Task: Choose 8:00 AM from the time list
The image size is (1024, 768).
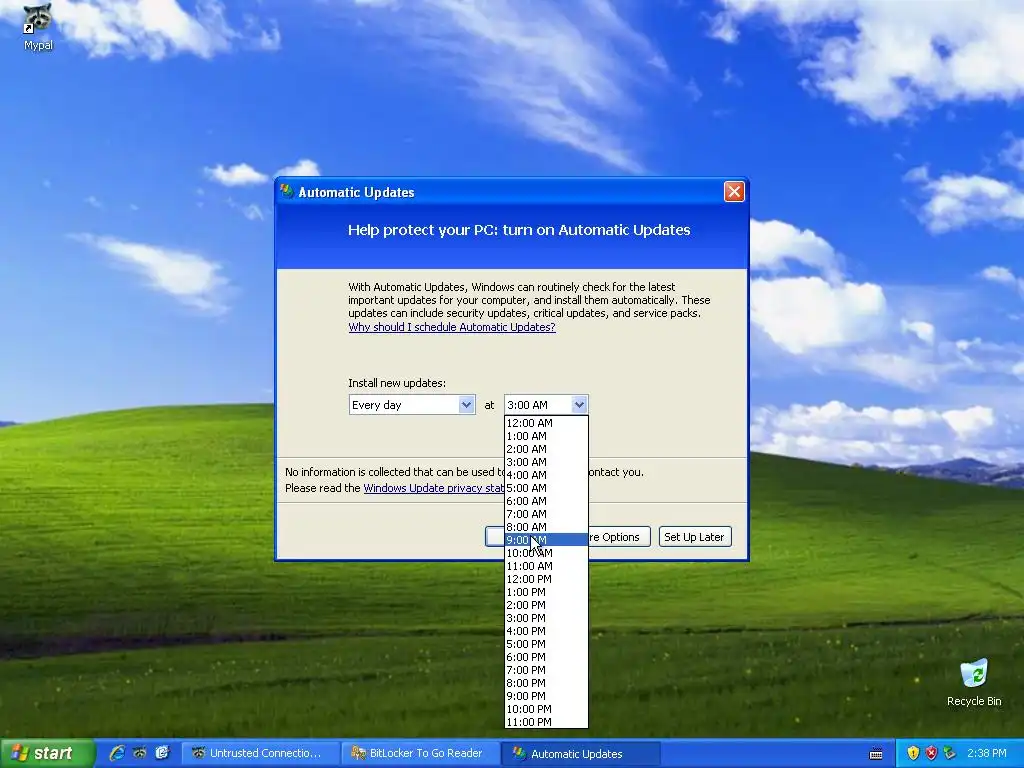Action: [x=546, y=527]
